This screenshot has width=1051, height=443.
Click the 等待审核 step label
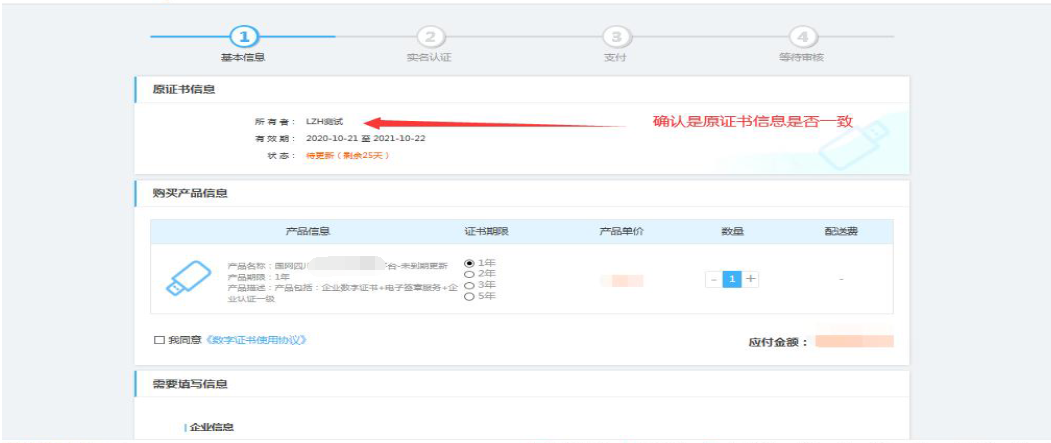[x=803, y=57]
